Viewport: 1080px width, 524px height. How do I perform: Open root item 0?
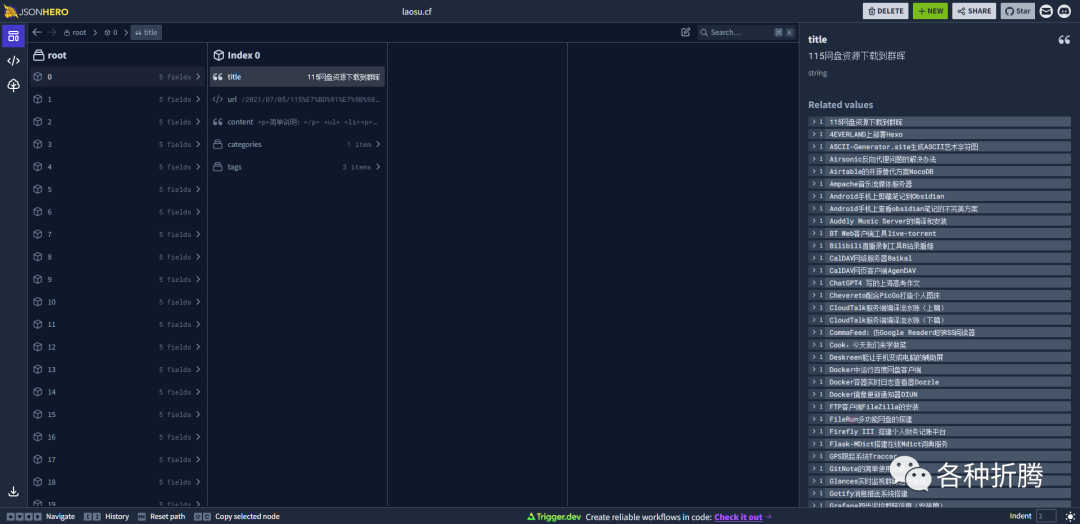[117, 77]
